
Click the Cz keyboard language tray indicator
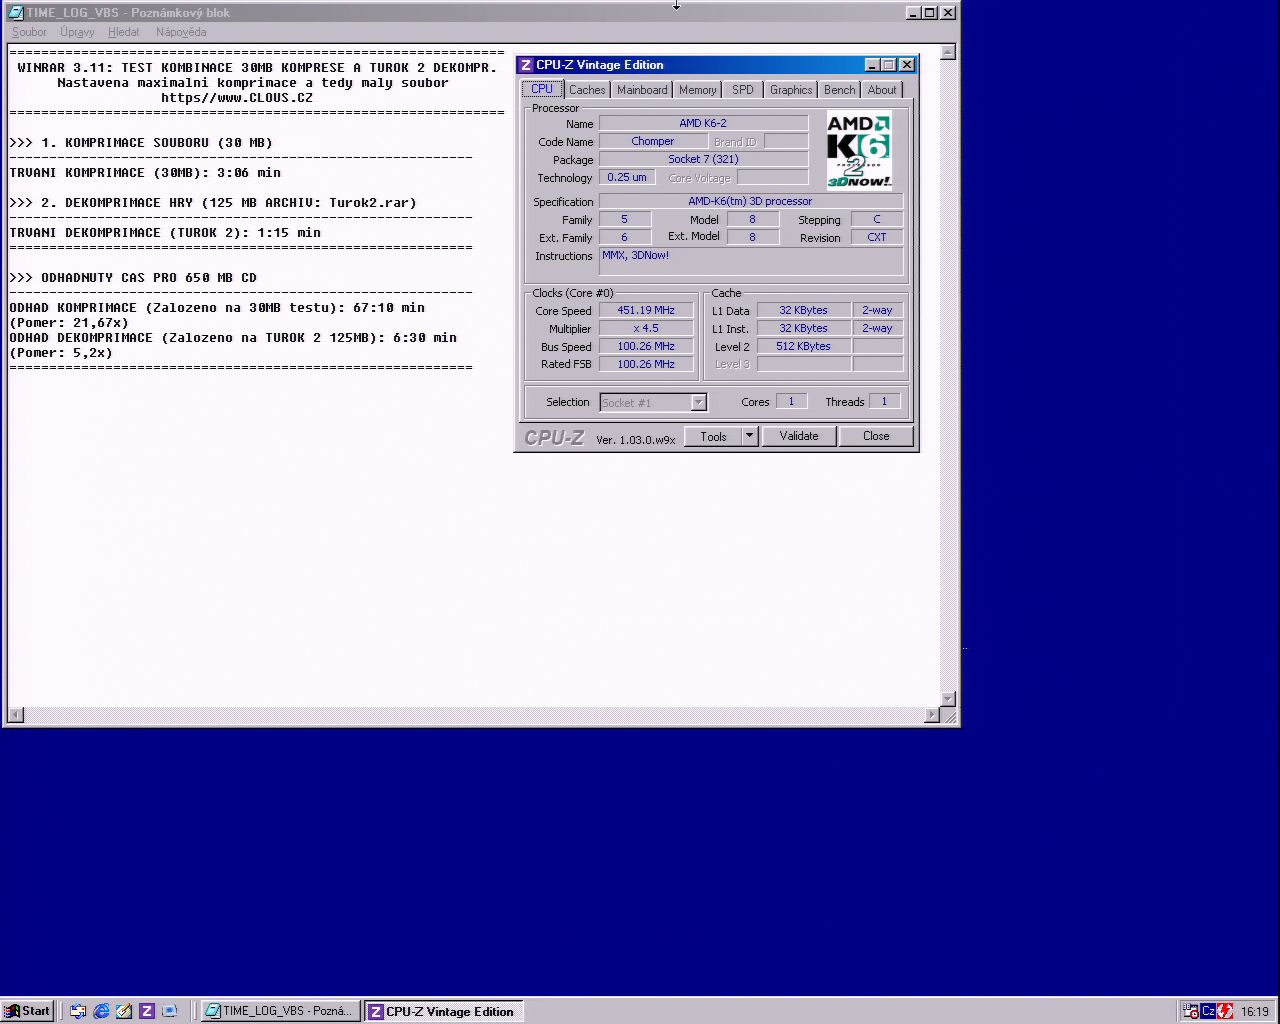[x=1208, y=1011]
